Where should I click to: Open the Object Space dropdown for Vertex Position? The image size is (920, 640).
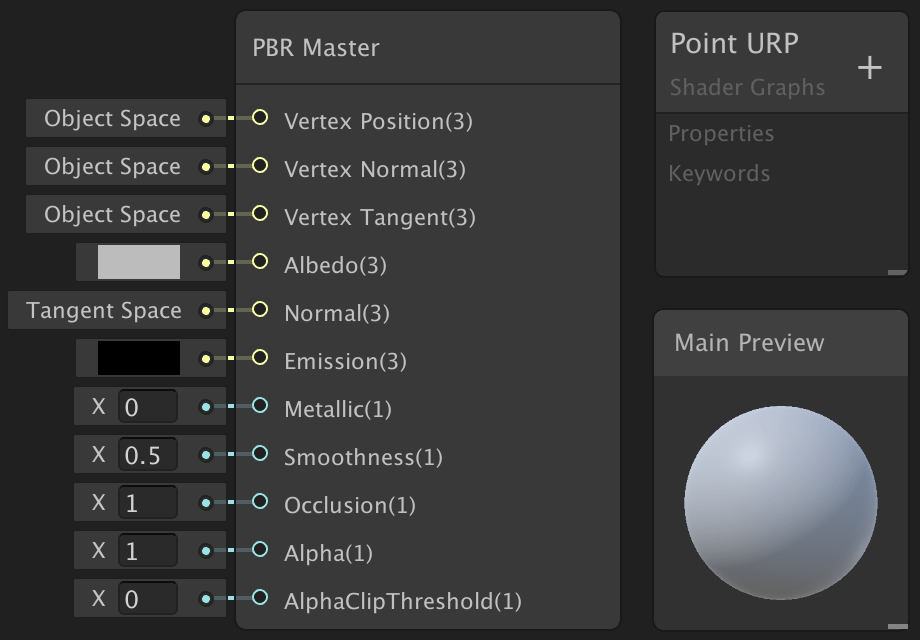click(x=112, y=119)
